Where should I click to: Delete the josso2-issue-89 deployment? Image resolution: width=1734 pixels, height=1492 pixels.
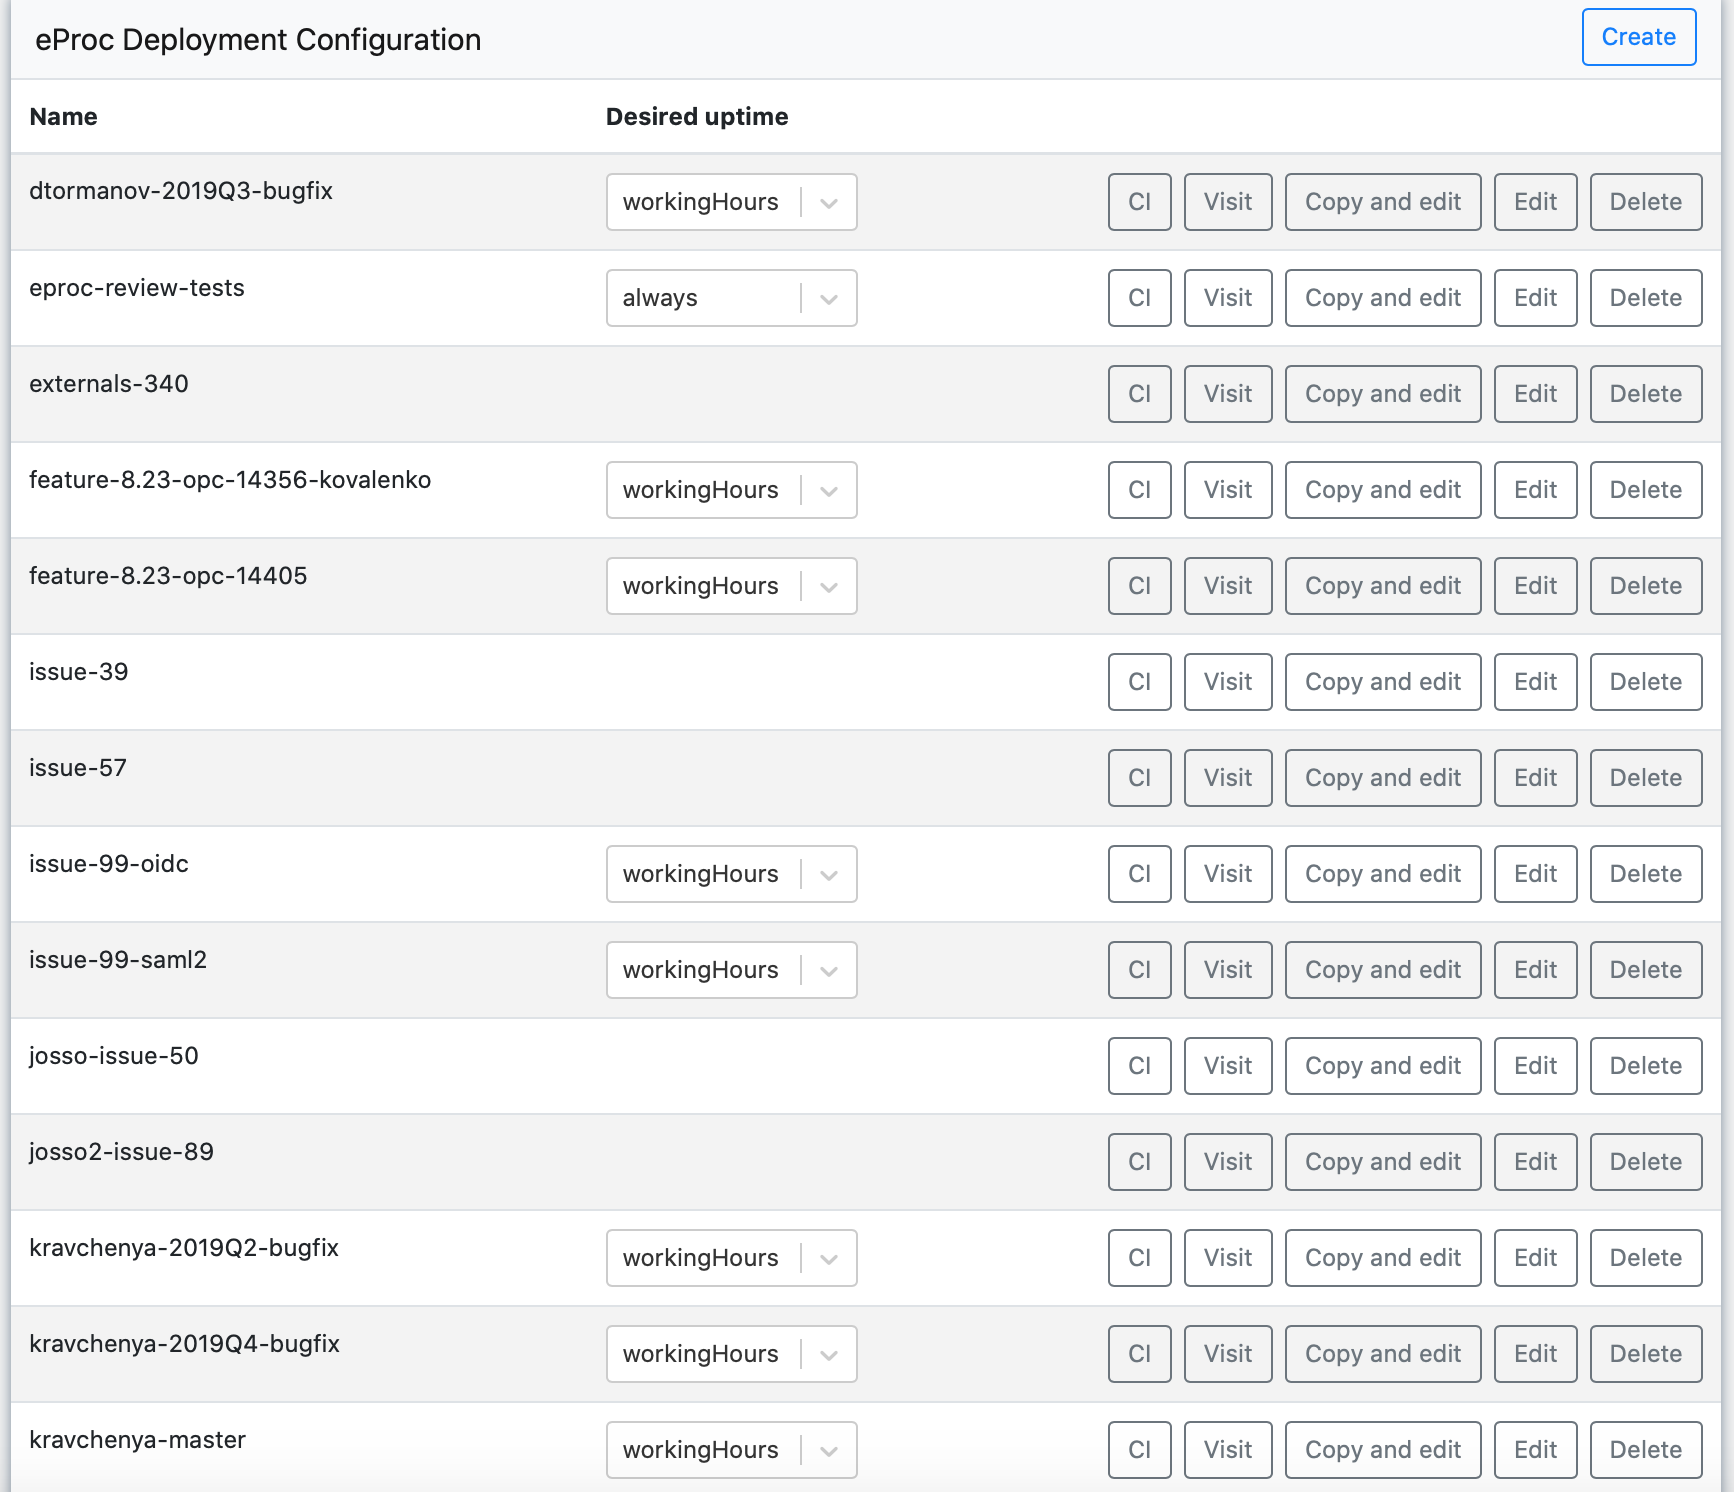pyautogui.click(x=1645, y=1162)
